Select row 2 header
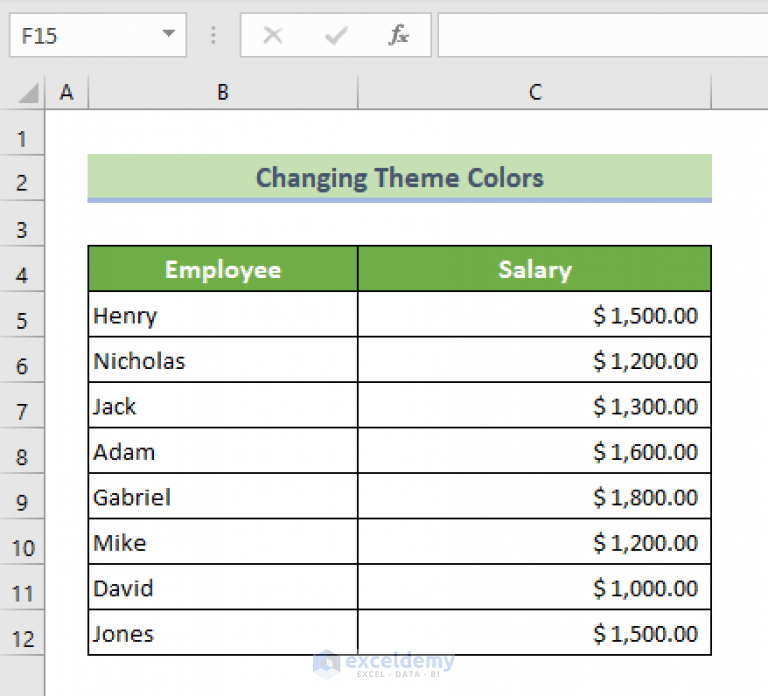 pyautogui.click(x=22, y=178)
